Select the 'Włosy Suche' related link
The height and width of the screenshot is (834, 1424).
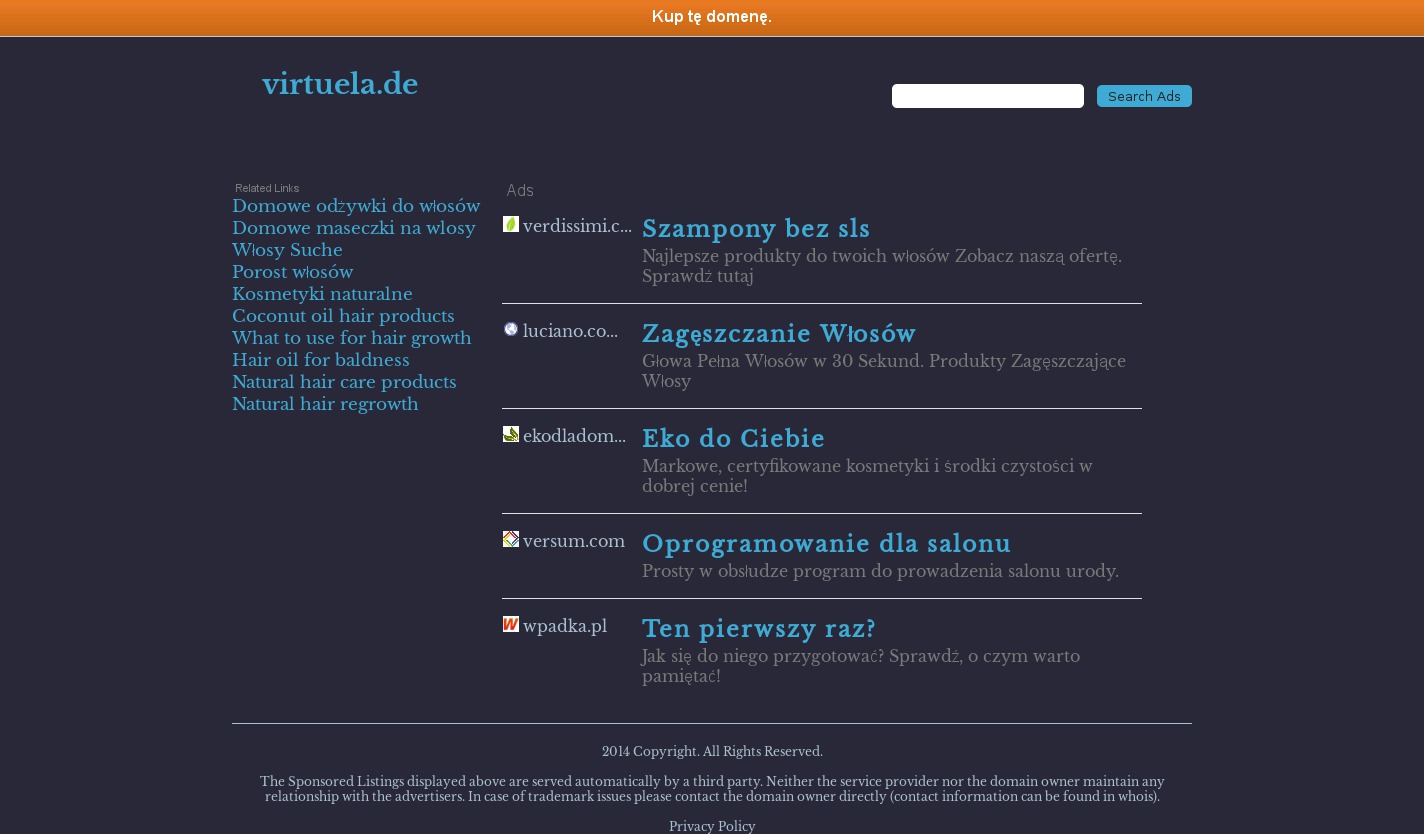[287, 250]
